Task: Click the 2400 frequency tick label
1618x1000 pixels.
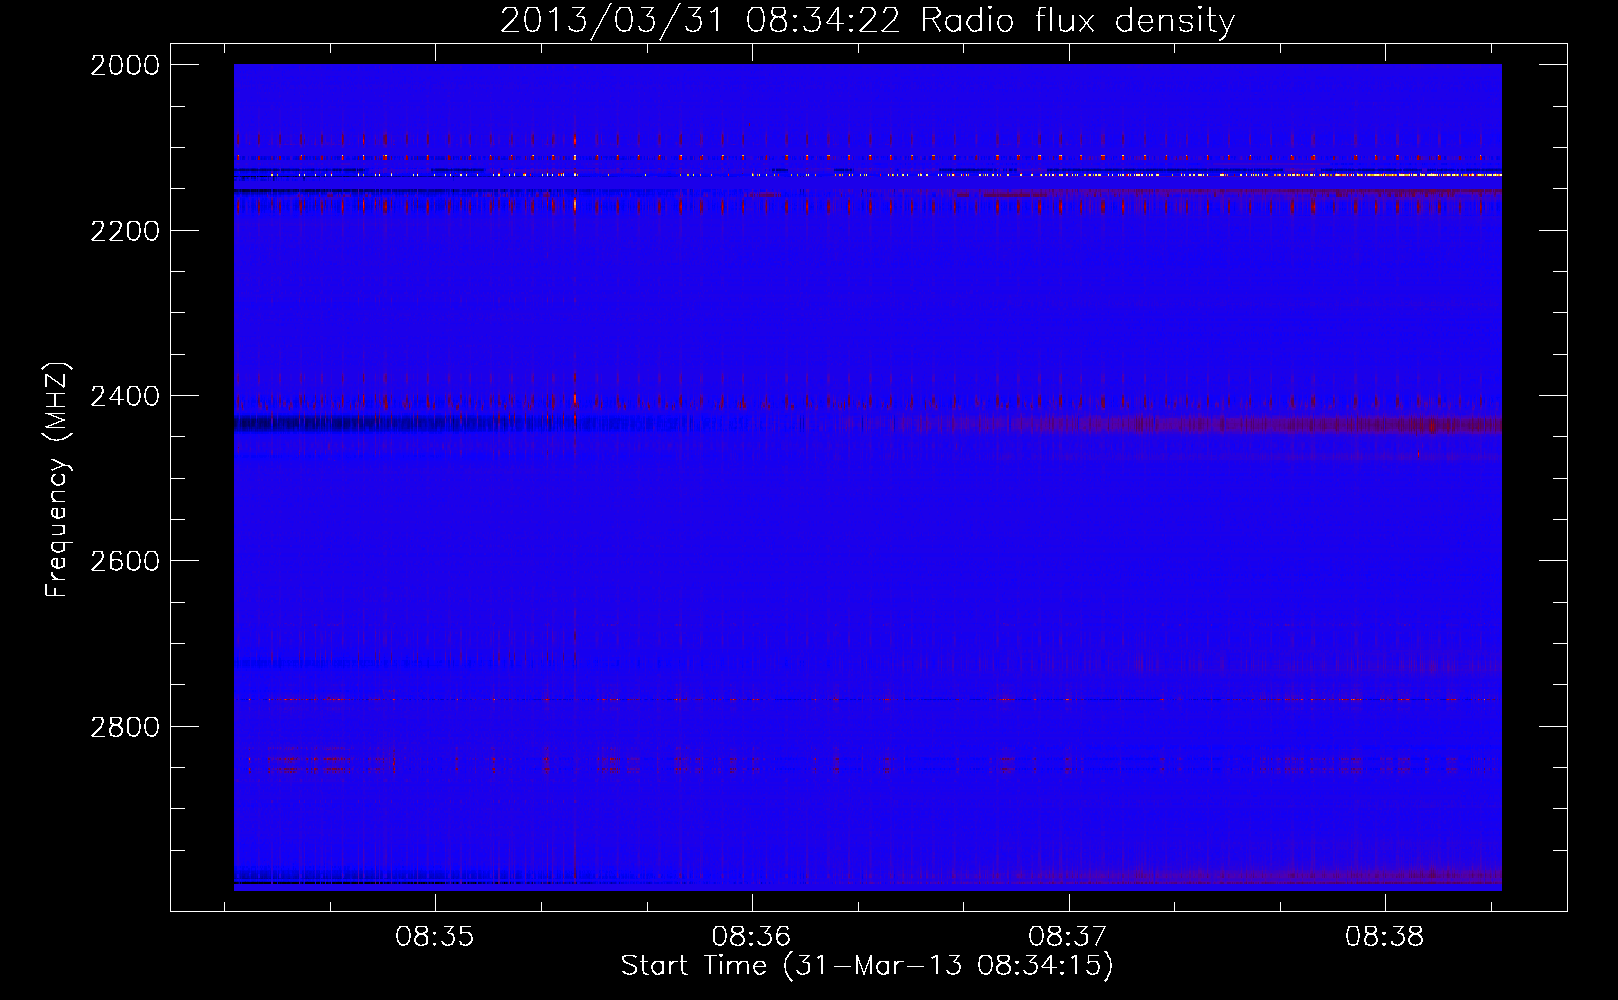Action: click(x=125, y=396)
